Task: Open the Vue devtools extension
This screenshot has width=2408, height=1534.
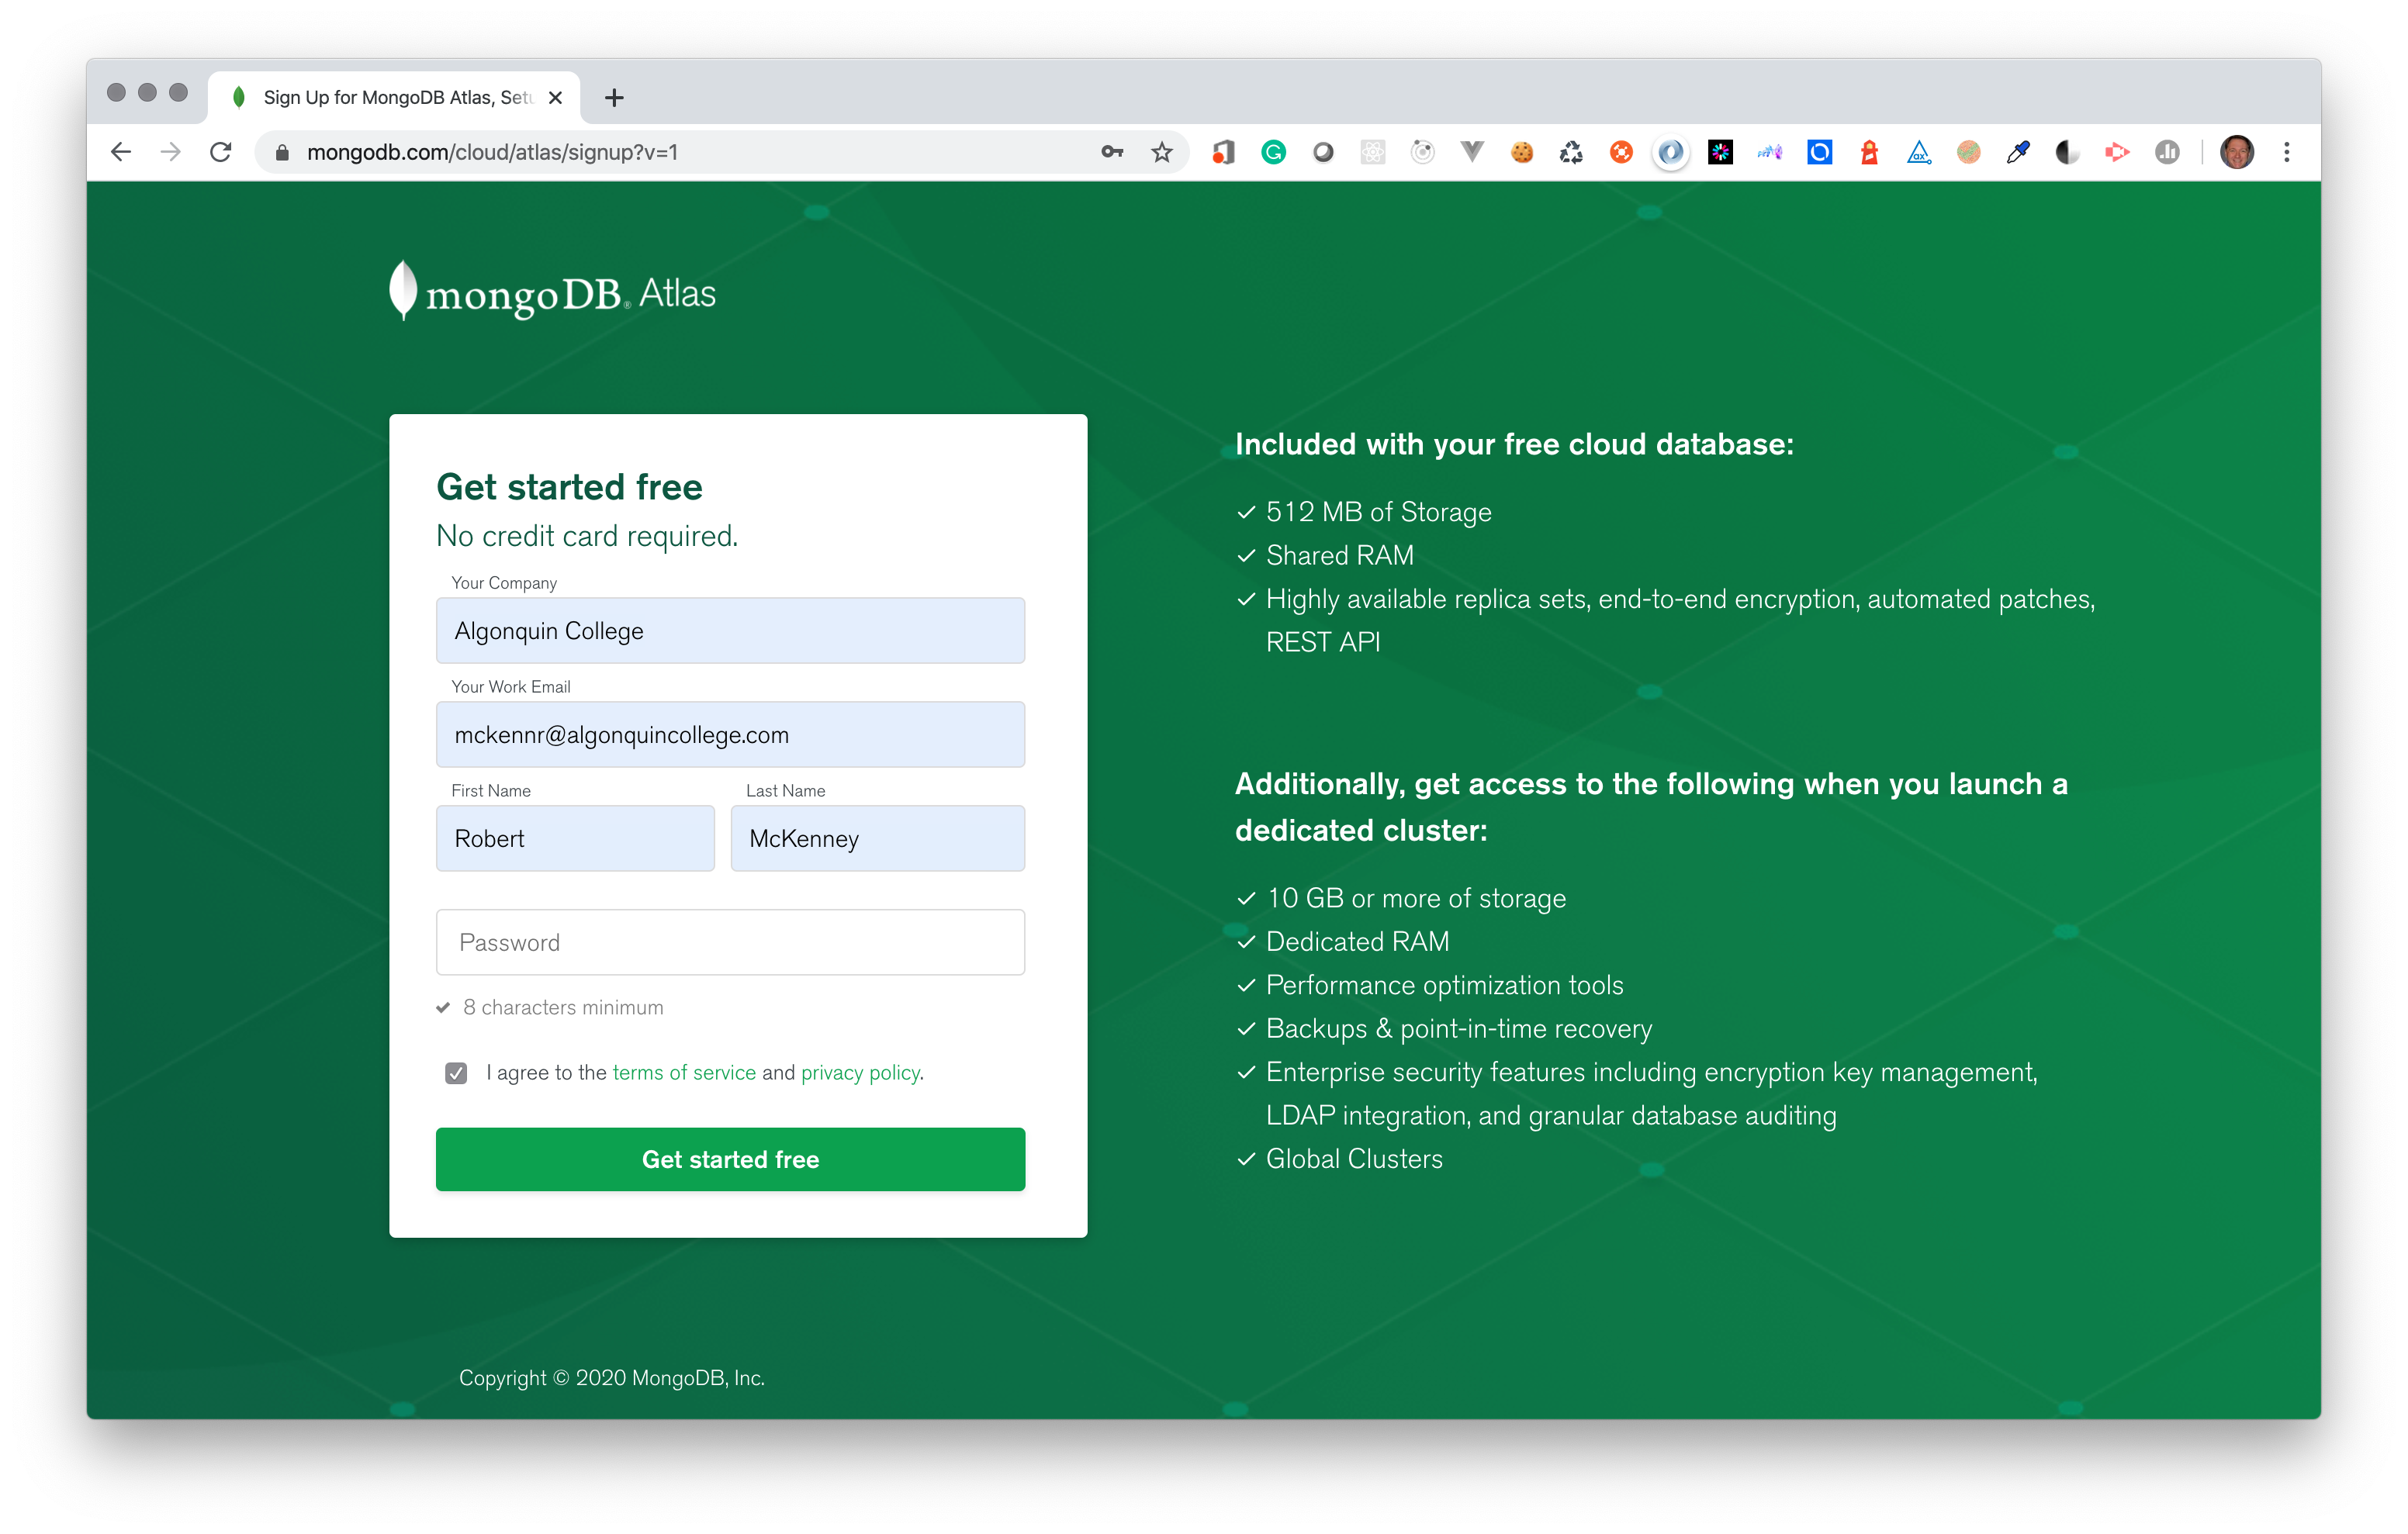Action: [x=1472, y=152]
